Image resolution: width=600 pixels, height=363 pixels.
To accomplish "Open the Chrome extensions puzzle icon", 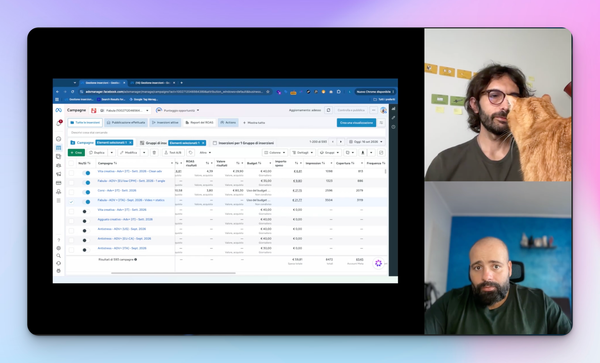I will 339,92.
